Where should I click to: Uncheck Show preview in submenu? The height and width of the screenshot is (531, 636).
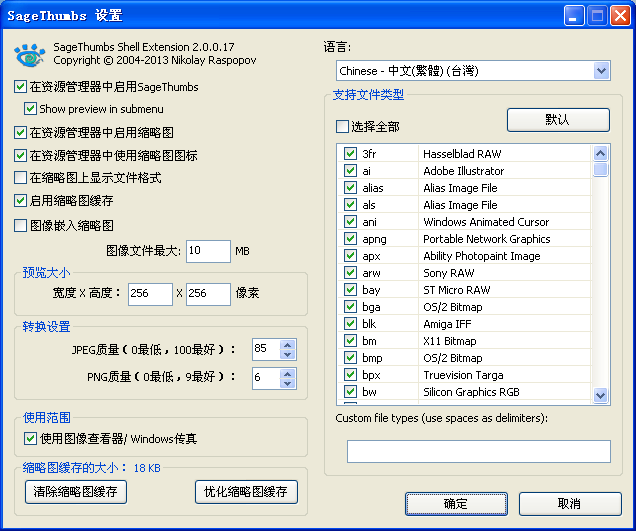tap(30, 109)
